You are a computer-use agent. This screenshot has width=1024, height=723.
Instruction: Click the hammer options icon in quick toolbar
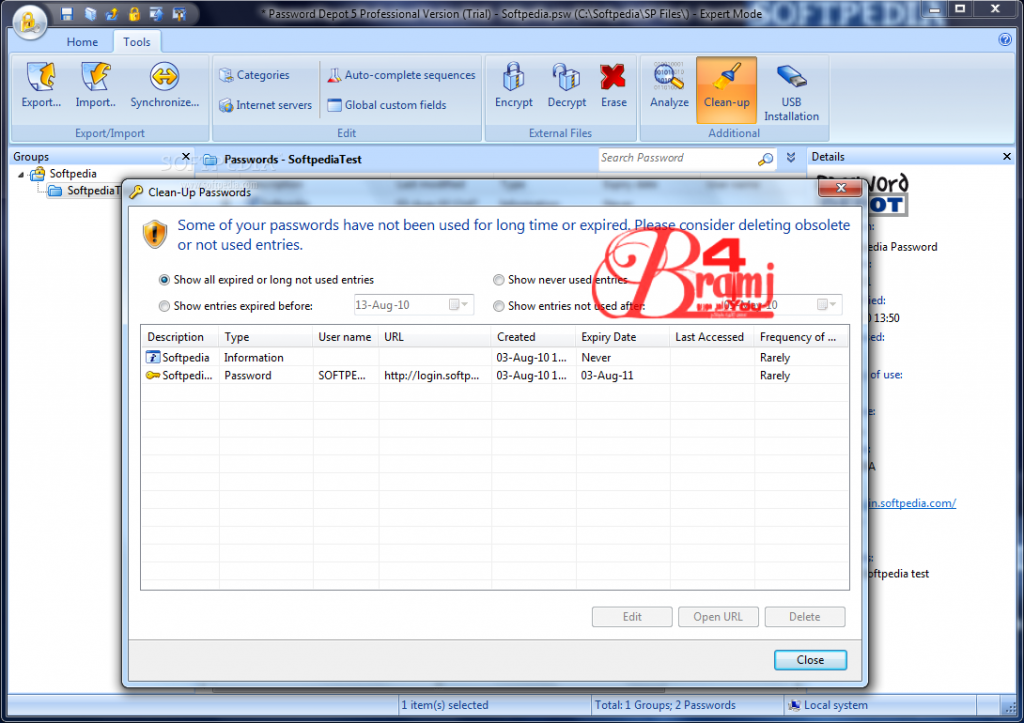(179, 14)
